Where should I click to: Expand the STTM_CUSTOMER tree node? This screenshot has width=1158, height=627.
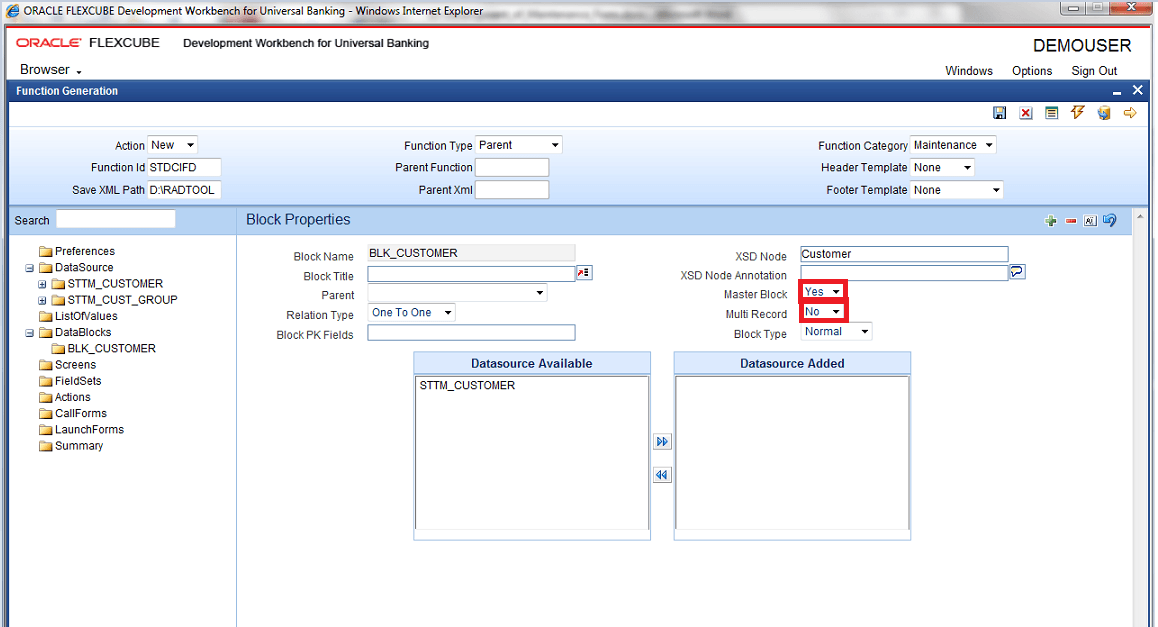42,284
